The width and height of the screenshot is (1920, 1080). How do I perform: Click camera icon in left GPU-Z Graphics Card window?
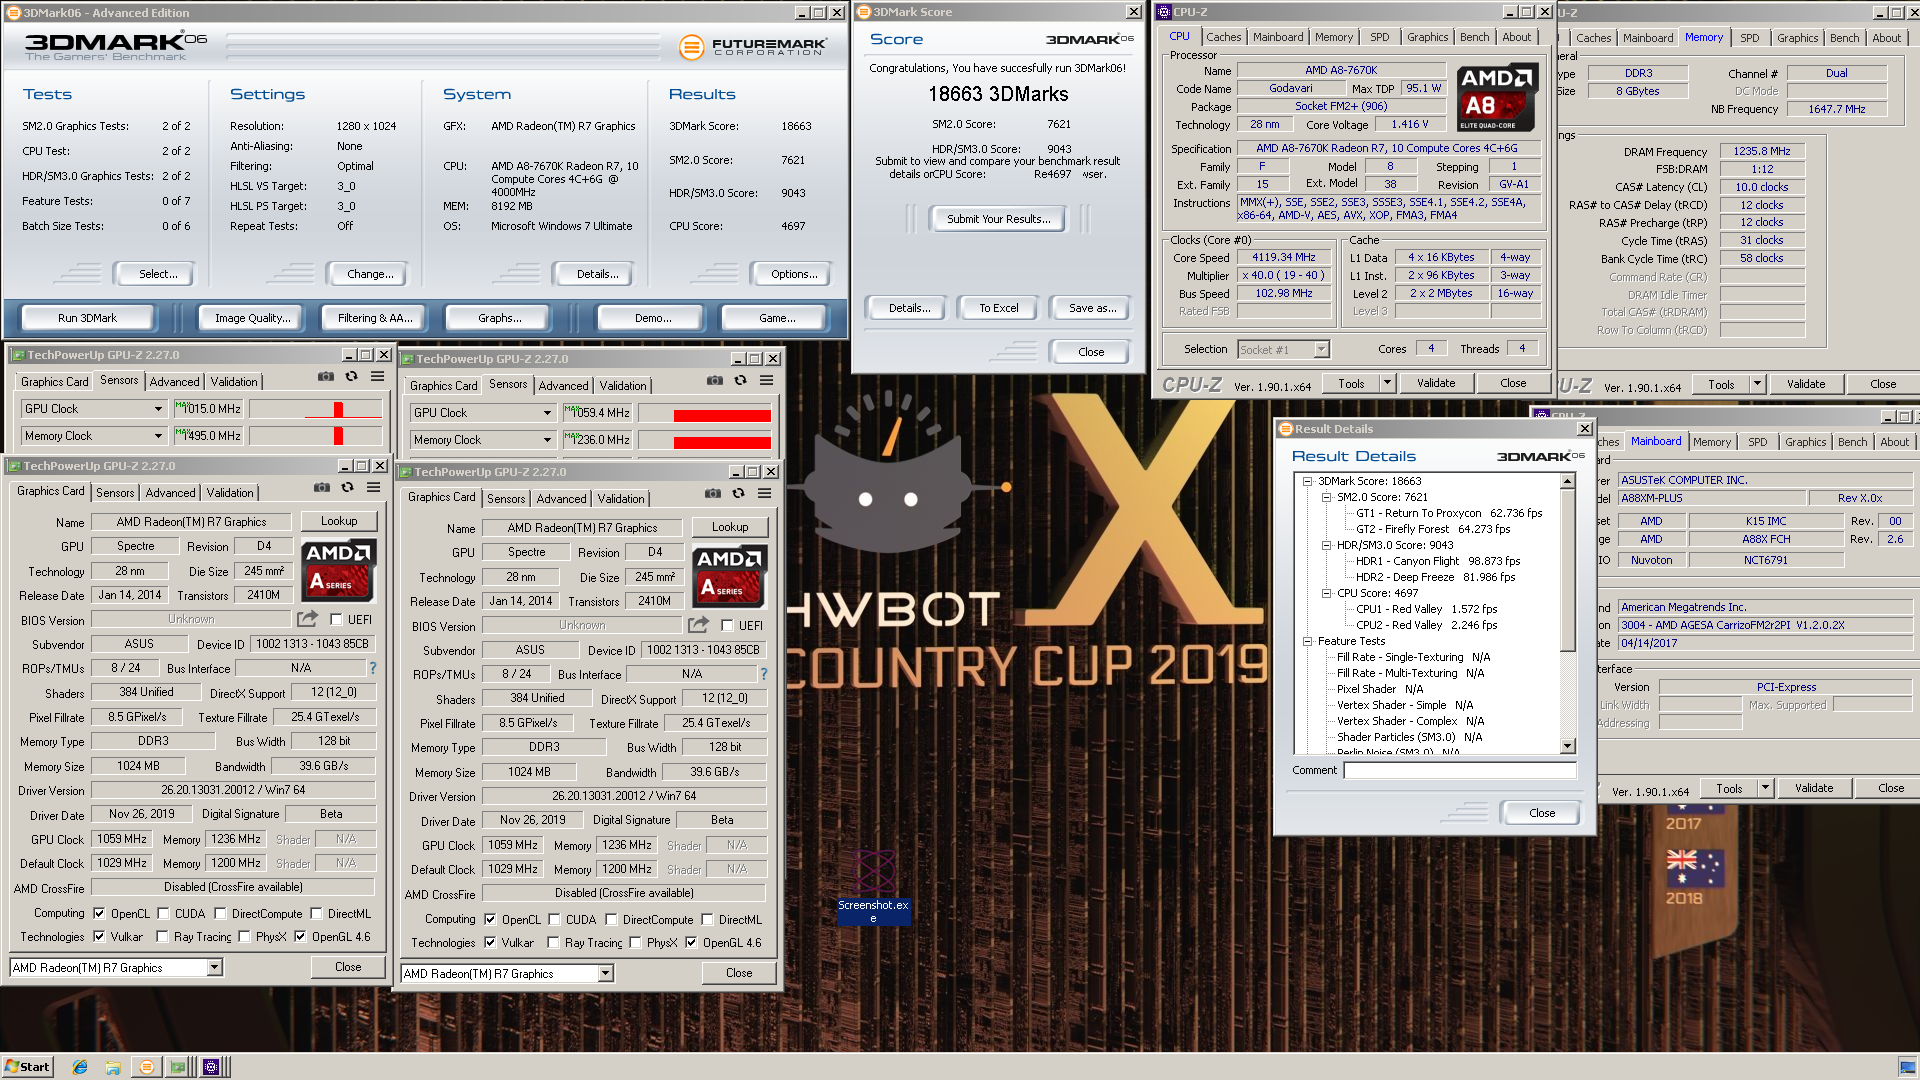[322, 487]
